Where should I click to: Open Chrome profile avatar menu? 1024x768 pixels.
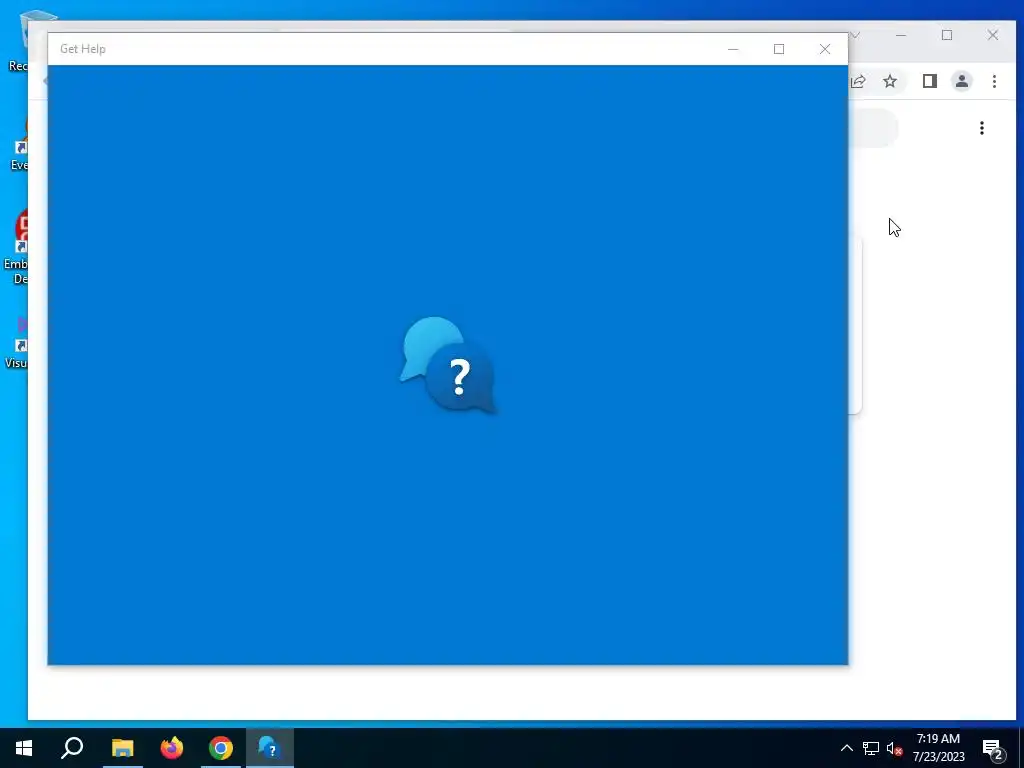(962, 81)
